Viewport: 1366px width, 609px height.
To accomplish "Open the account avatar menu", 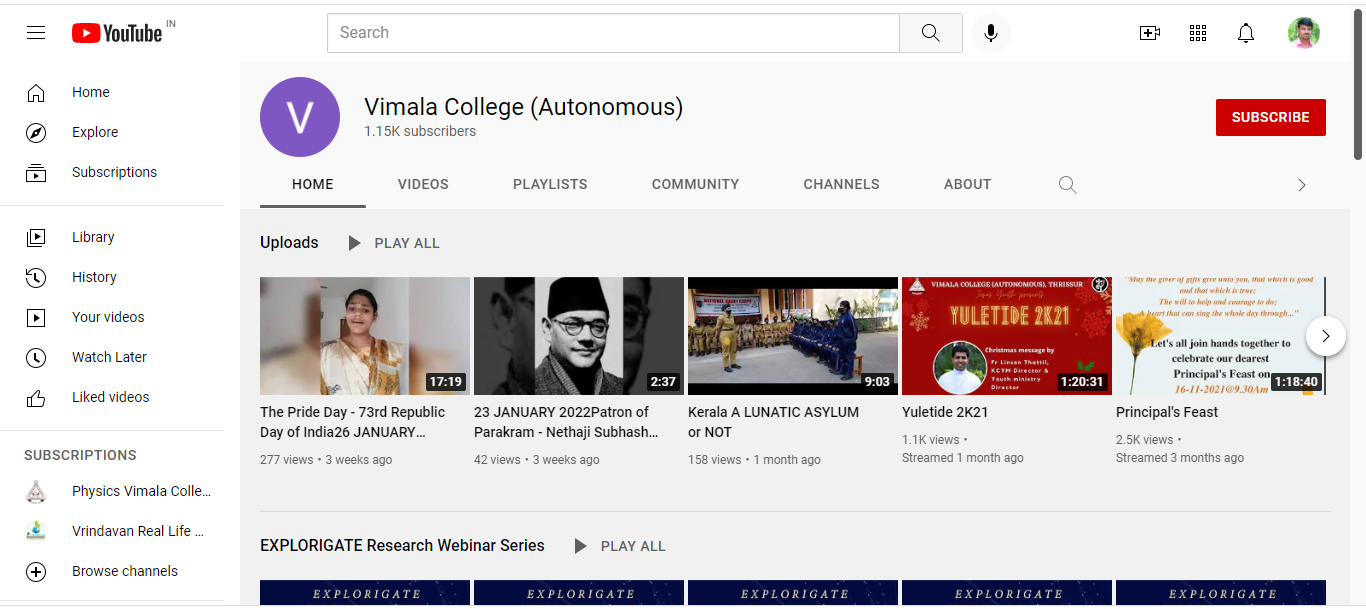I will coord(1304,33).
